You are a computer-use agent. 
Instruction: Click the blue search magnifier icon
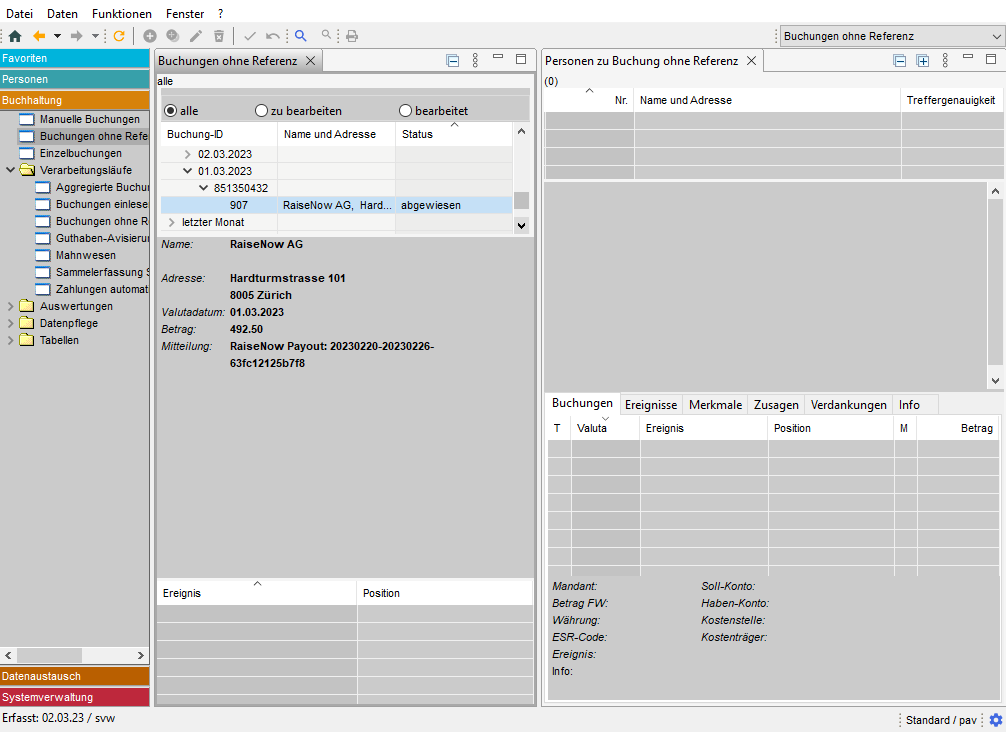tap(300, 36)
